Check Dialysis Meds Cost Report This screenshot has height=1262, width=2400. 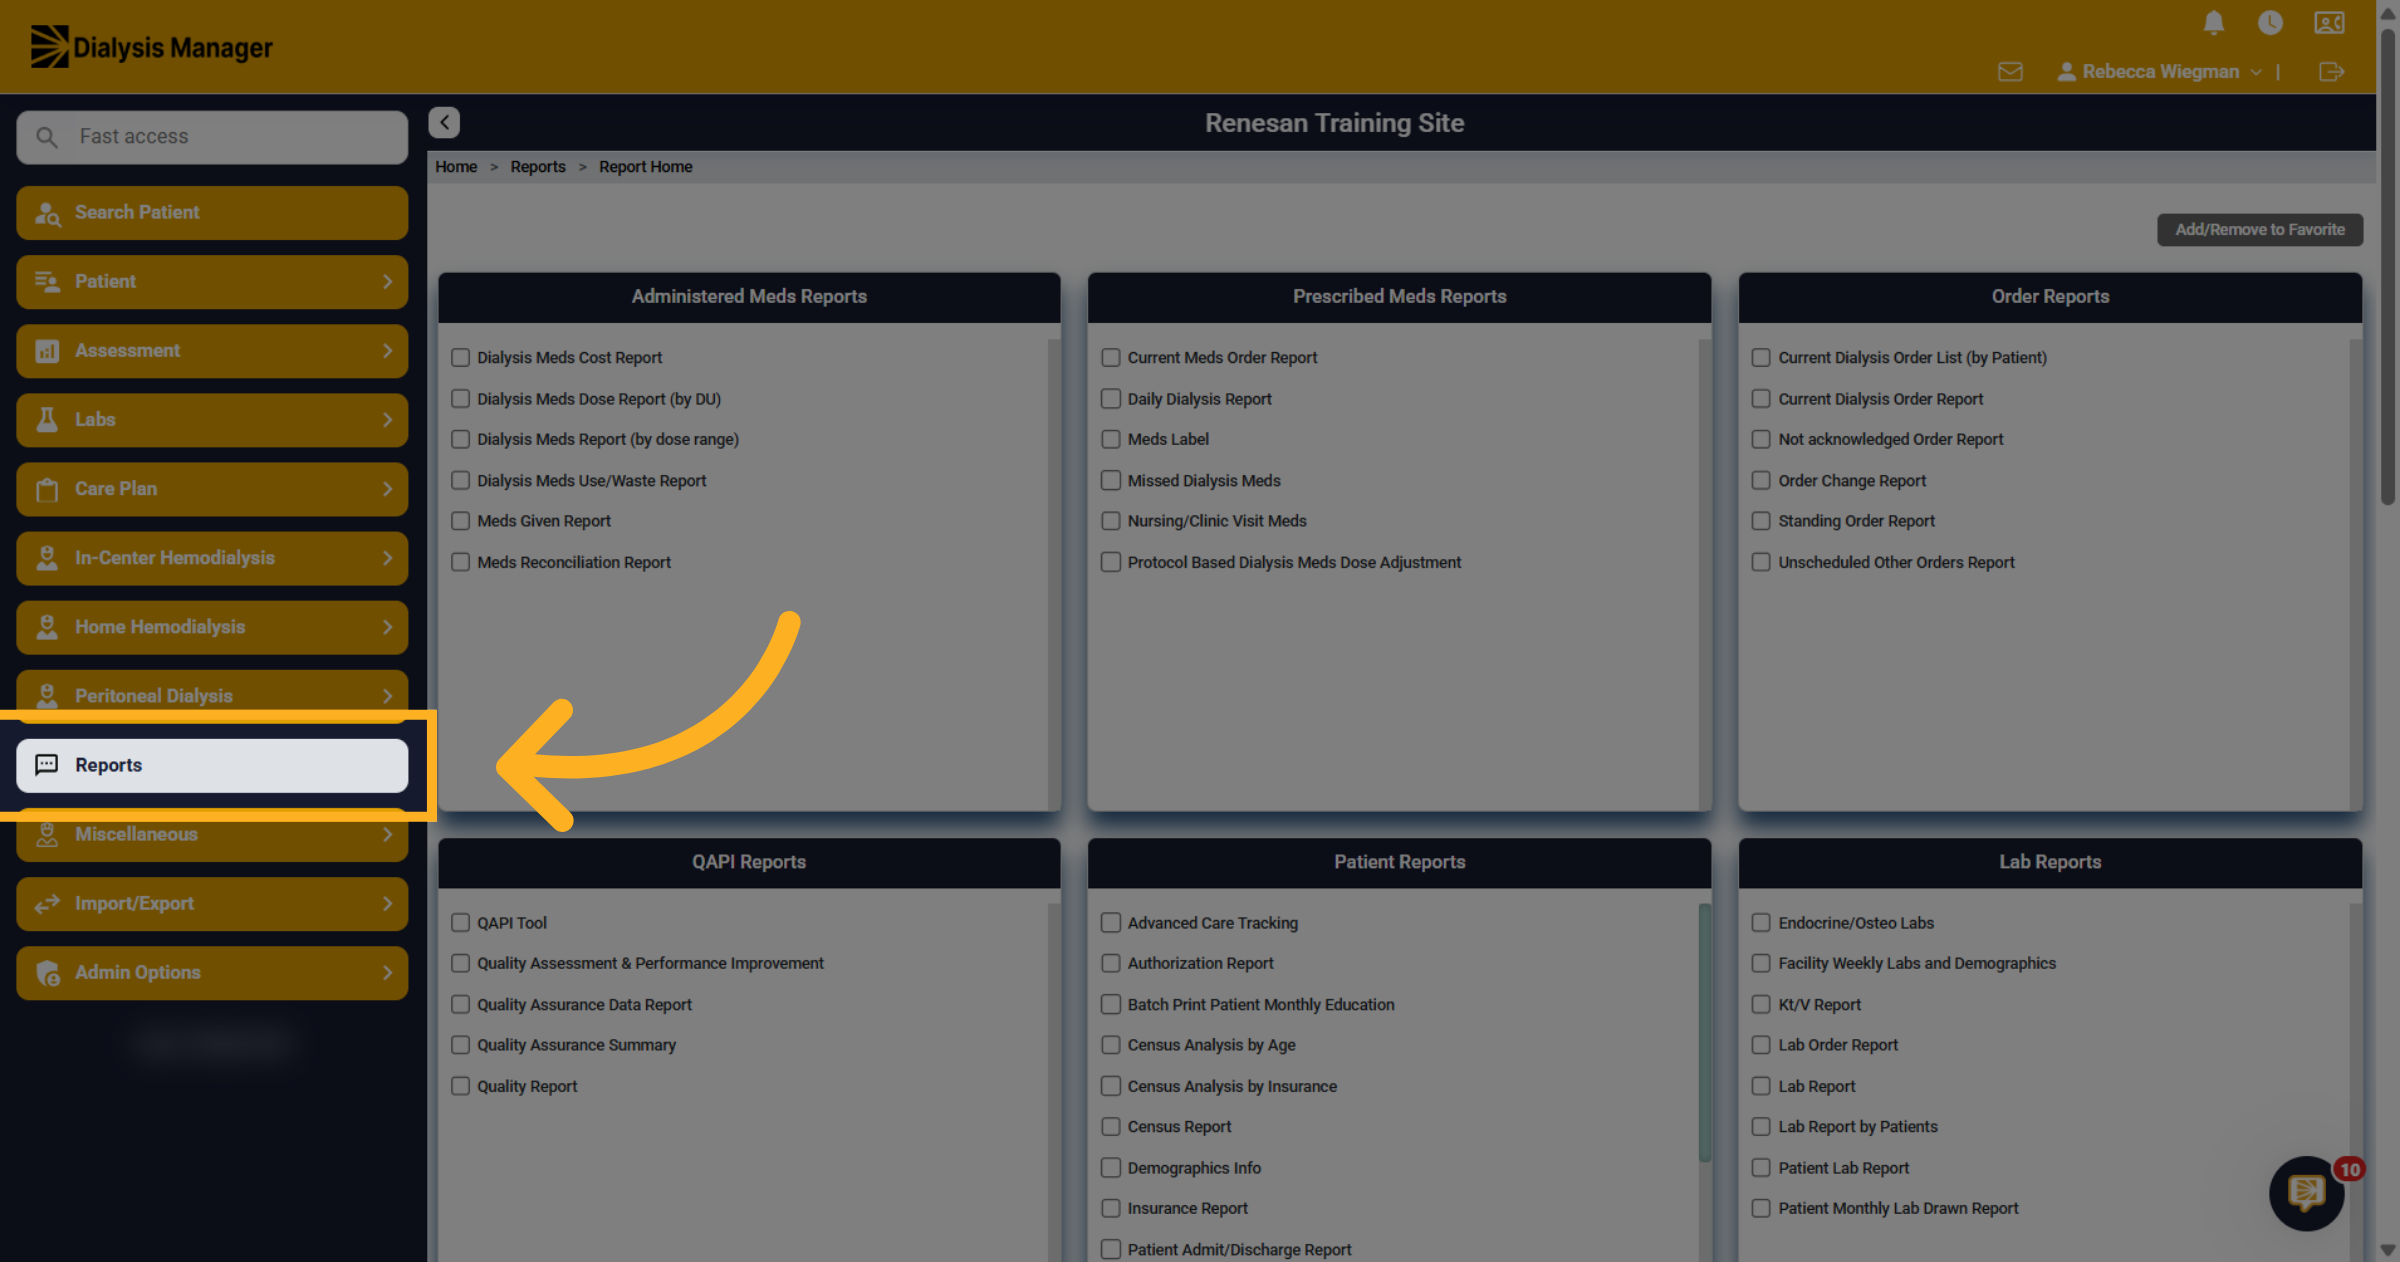(460, 358)
